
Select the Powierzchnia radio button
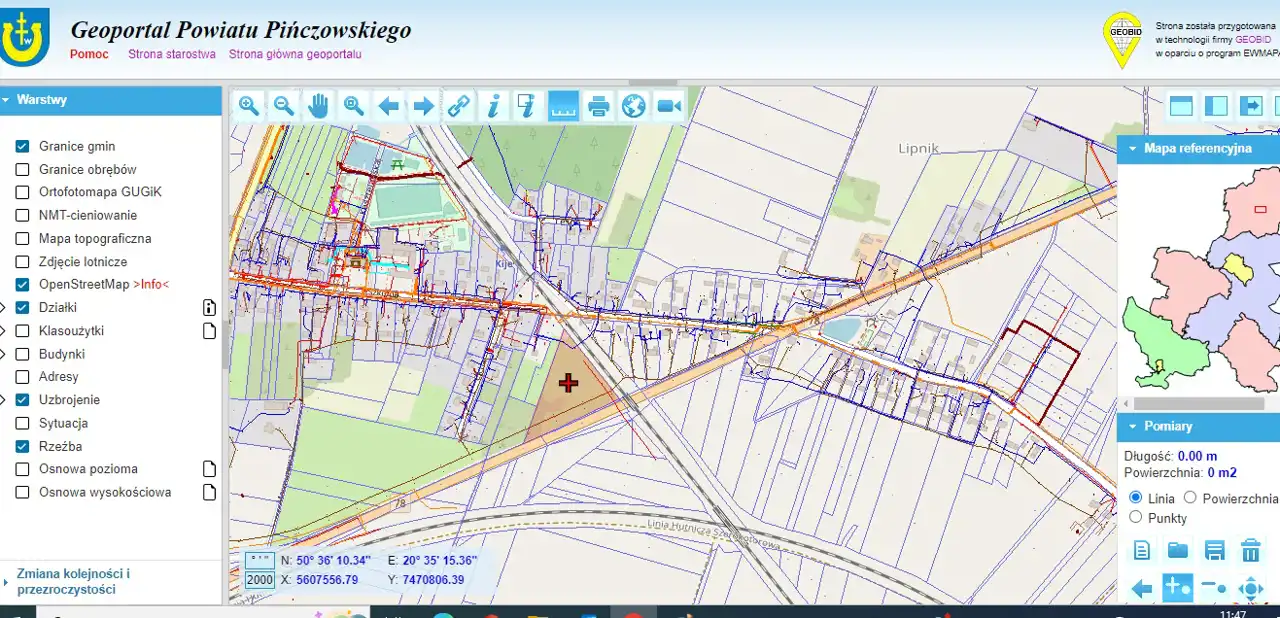click(1190, 498)
